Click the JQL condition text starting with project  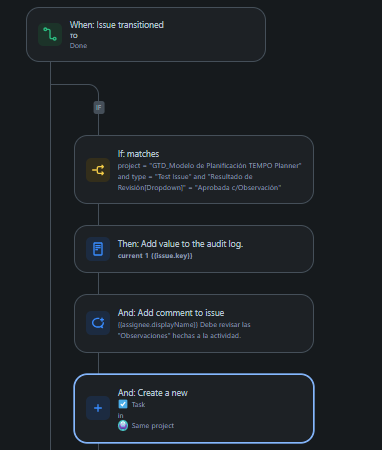coord(209,177)
